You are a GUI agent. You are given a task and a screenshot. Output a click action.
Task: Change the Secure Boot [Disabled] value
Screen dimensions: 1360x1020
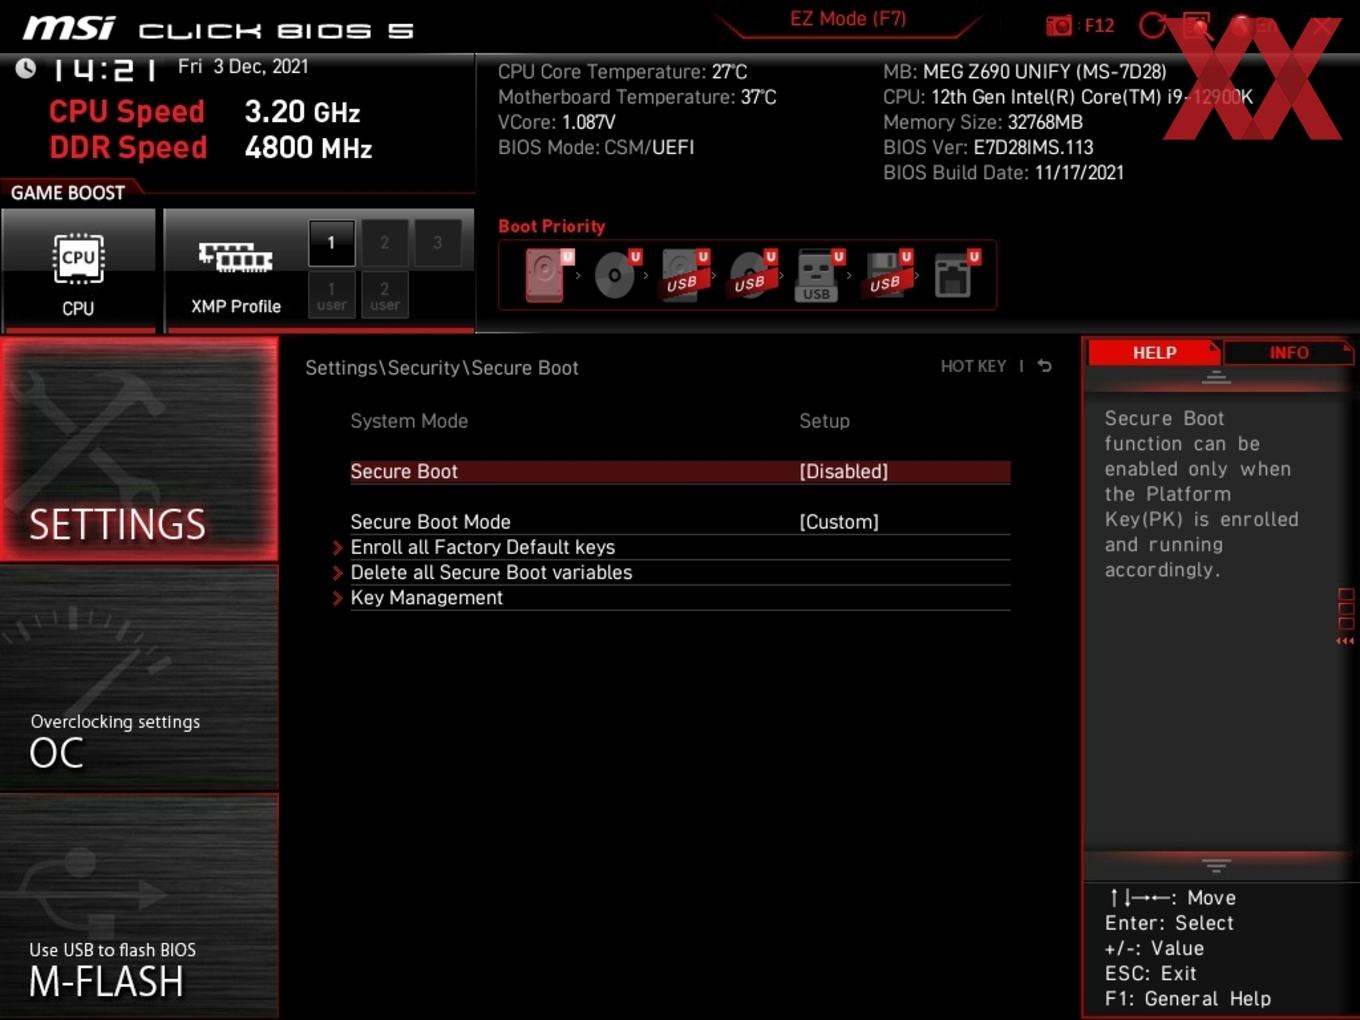[843, 472]
